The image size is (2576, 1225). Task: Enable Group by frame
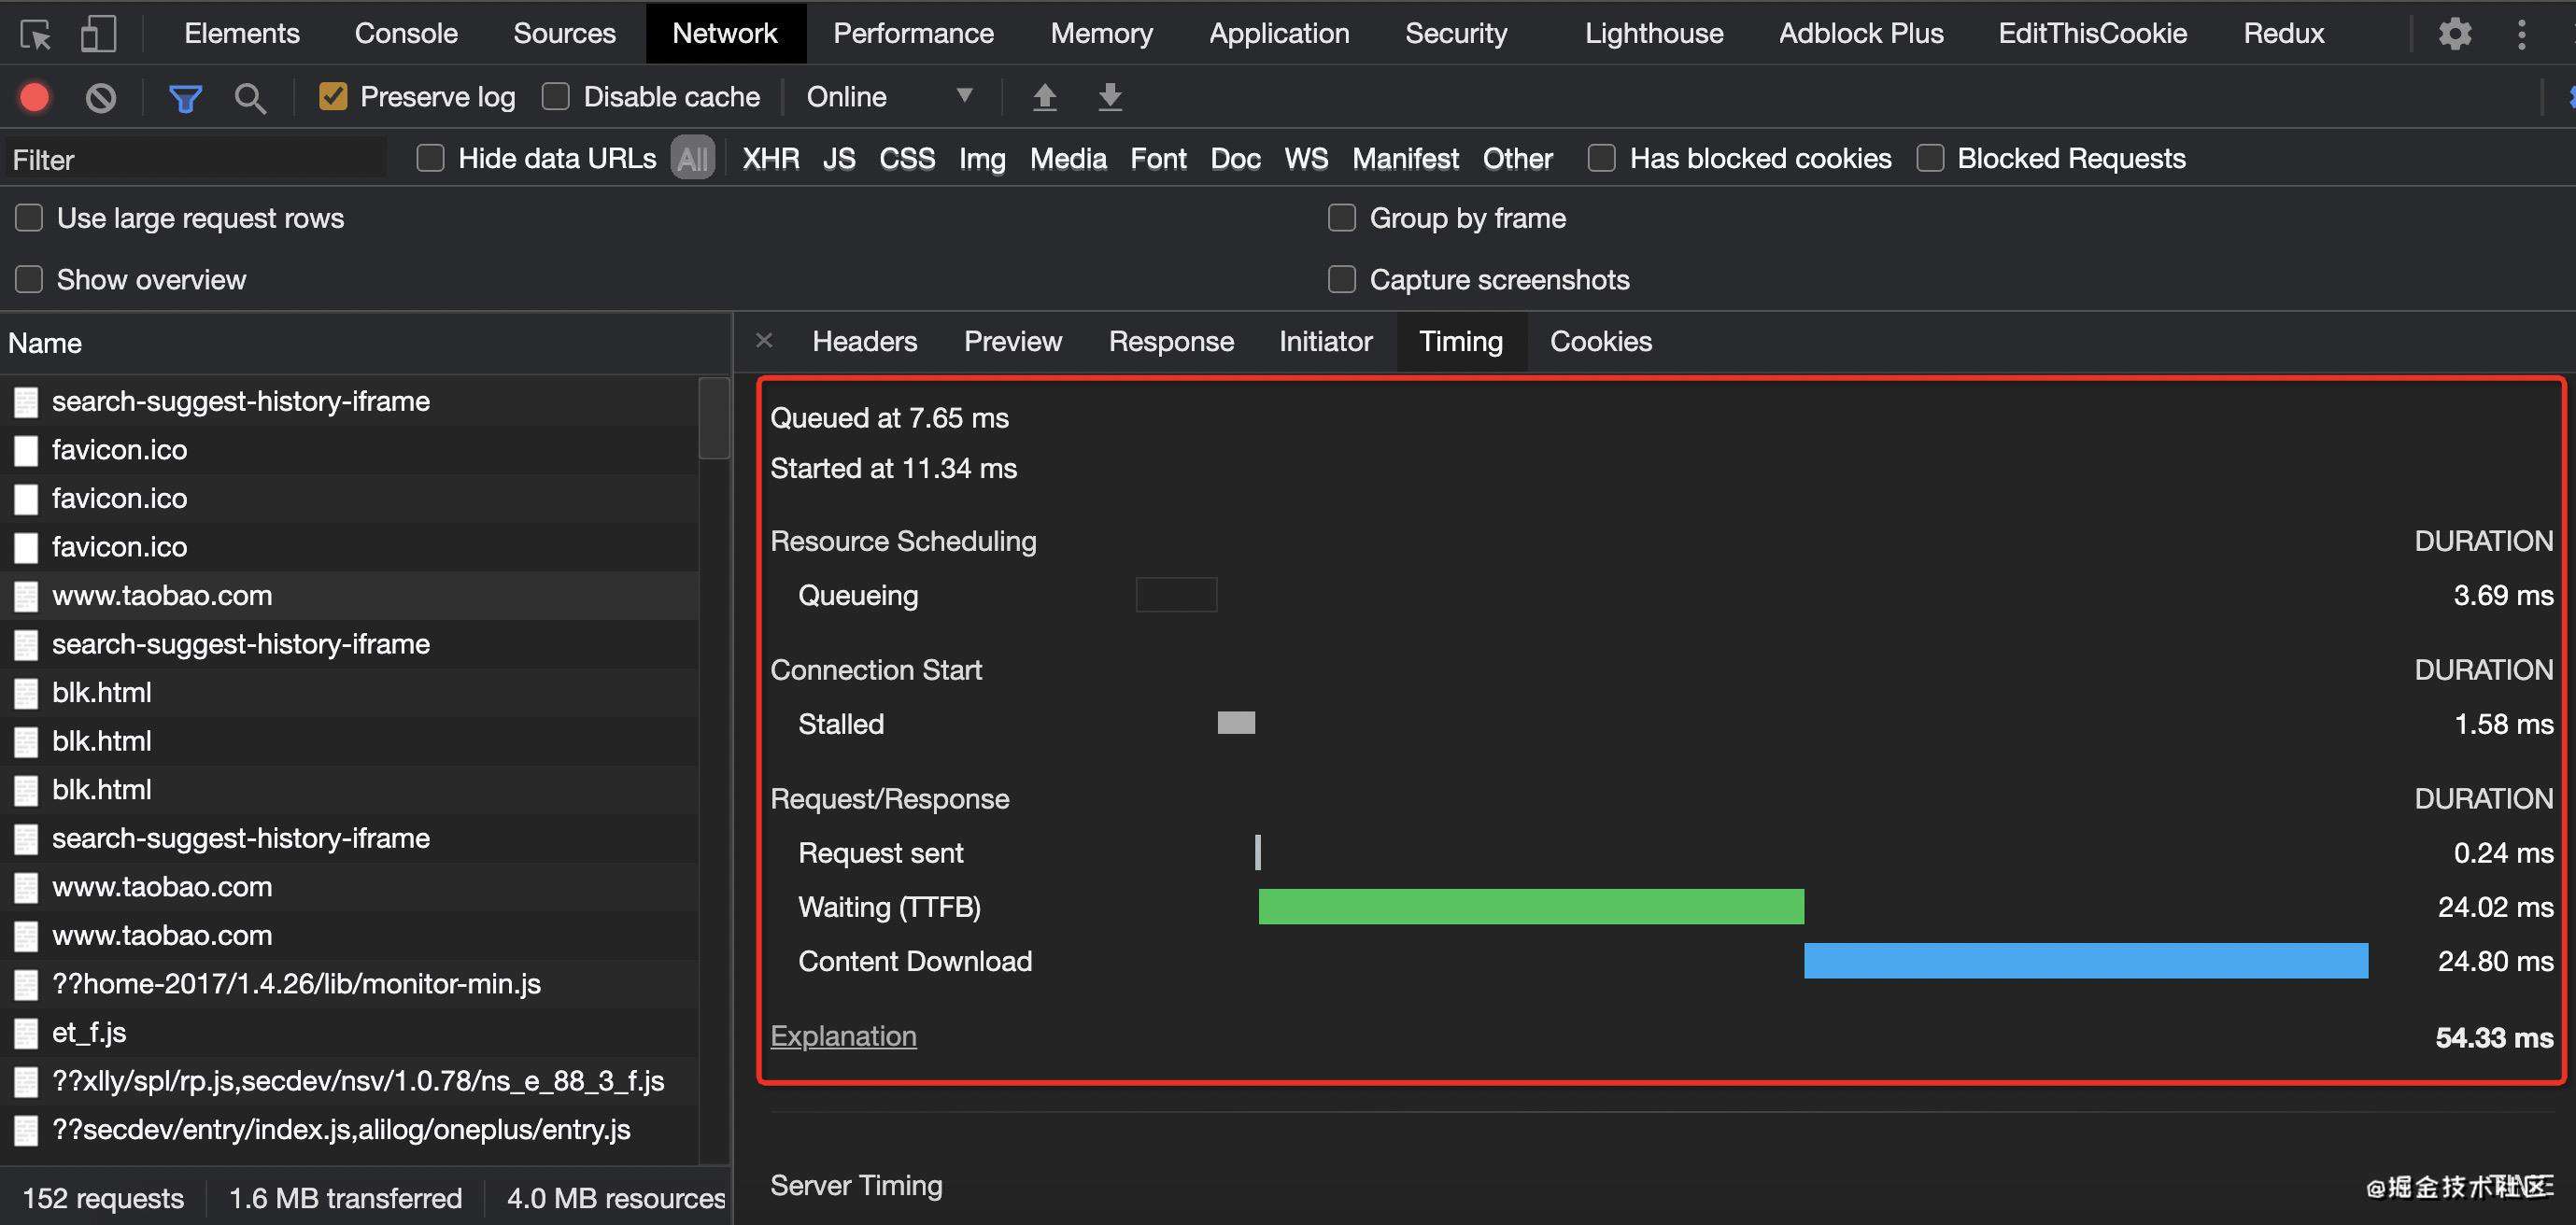pyautogui.click(x=1341, y=218)
